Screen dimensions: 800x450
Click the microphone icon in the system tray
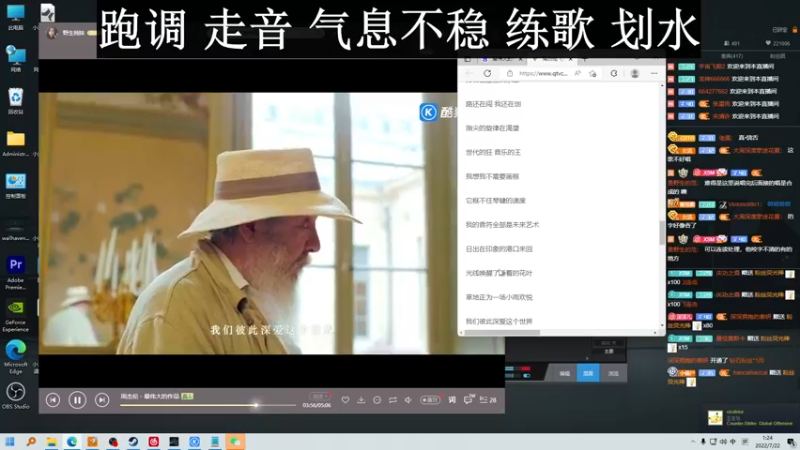(x=703, y=442)
